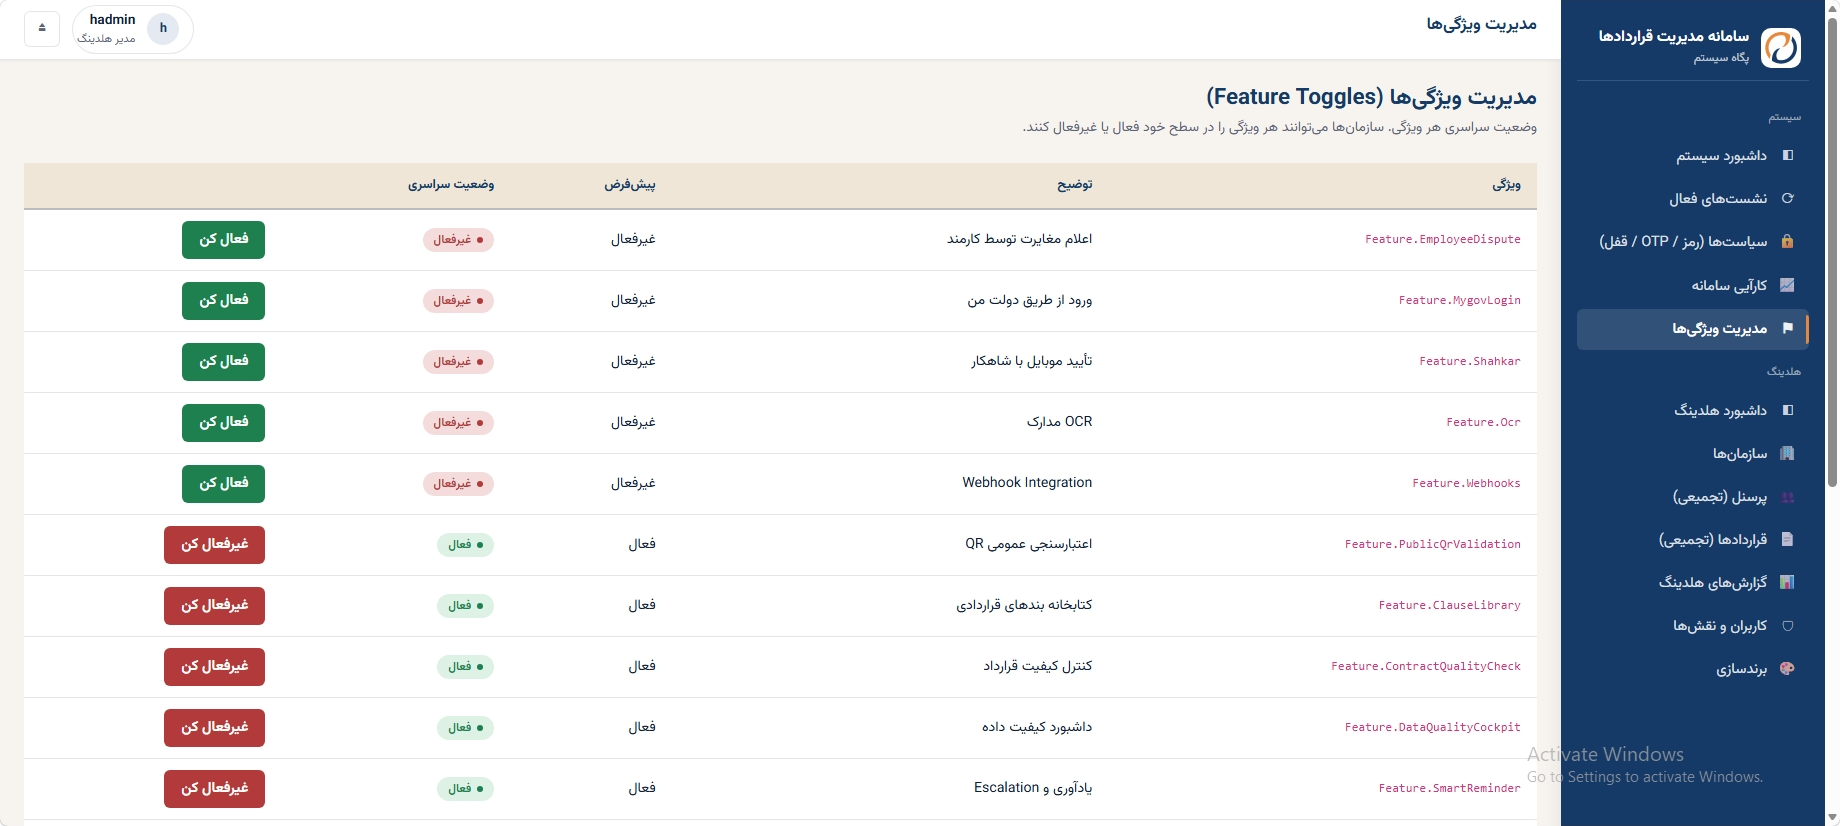Click the flag icon for مدیریت ویژگی‌ها
The height and width of the screenshot is (826, 1840).
(x=1788, y=328)
